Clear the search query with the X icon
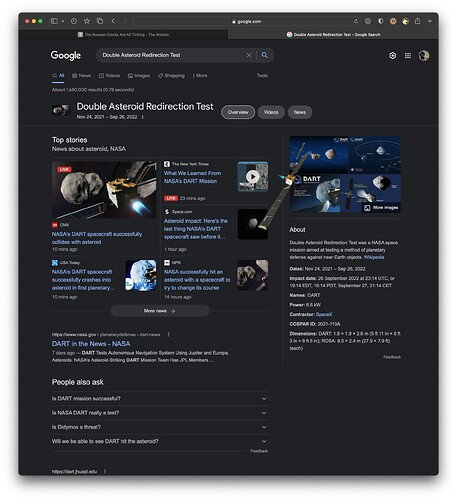The height and width of the screenshot is (500, 456). click(x=249, y=55)
